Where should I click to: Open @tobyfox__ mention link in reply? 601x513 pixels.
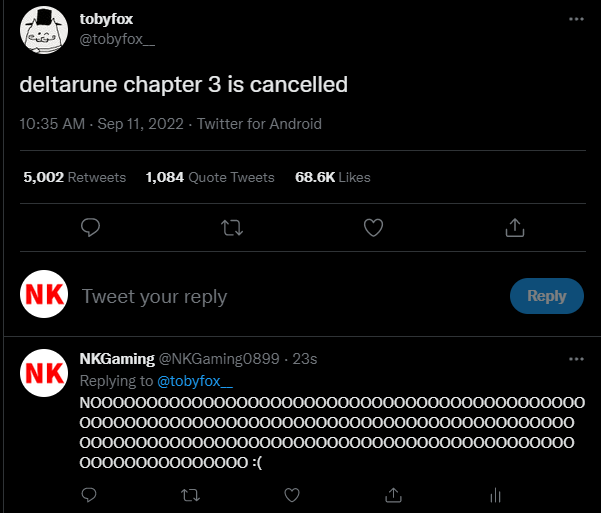pos(195,381)
